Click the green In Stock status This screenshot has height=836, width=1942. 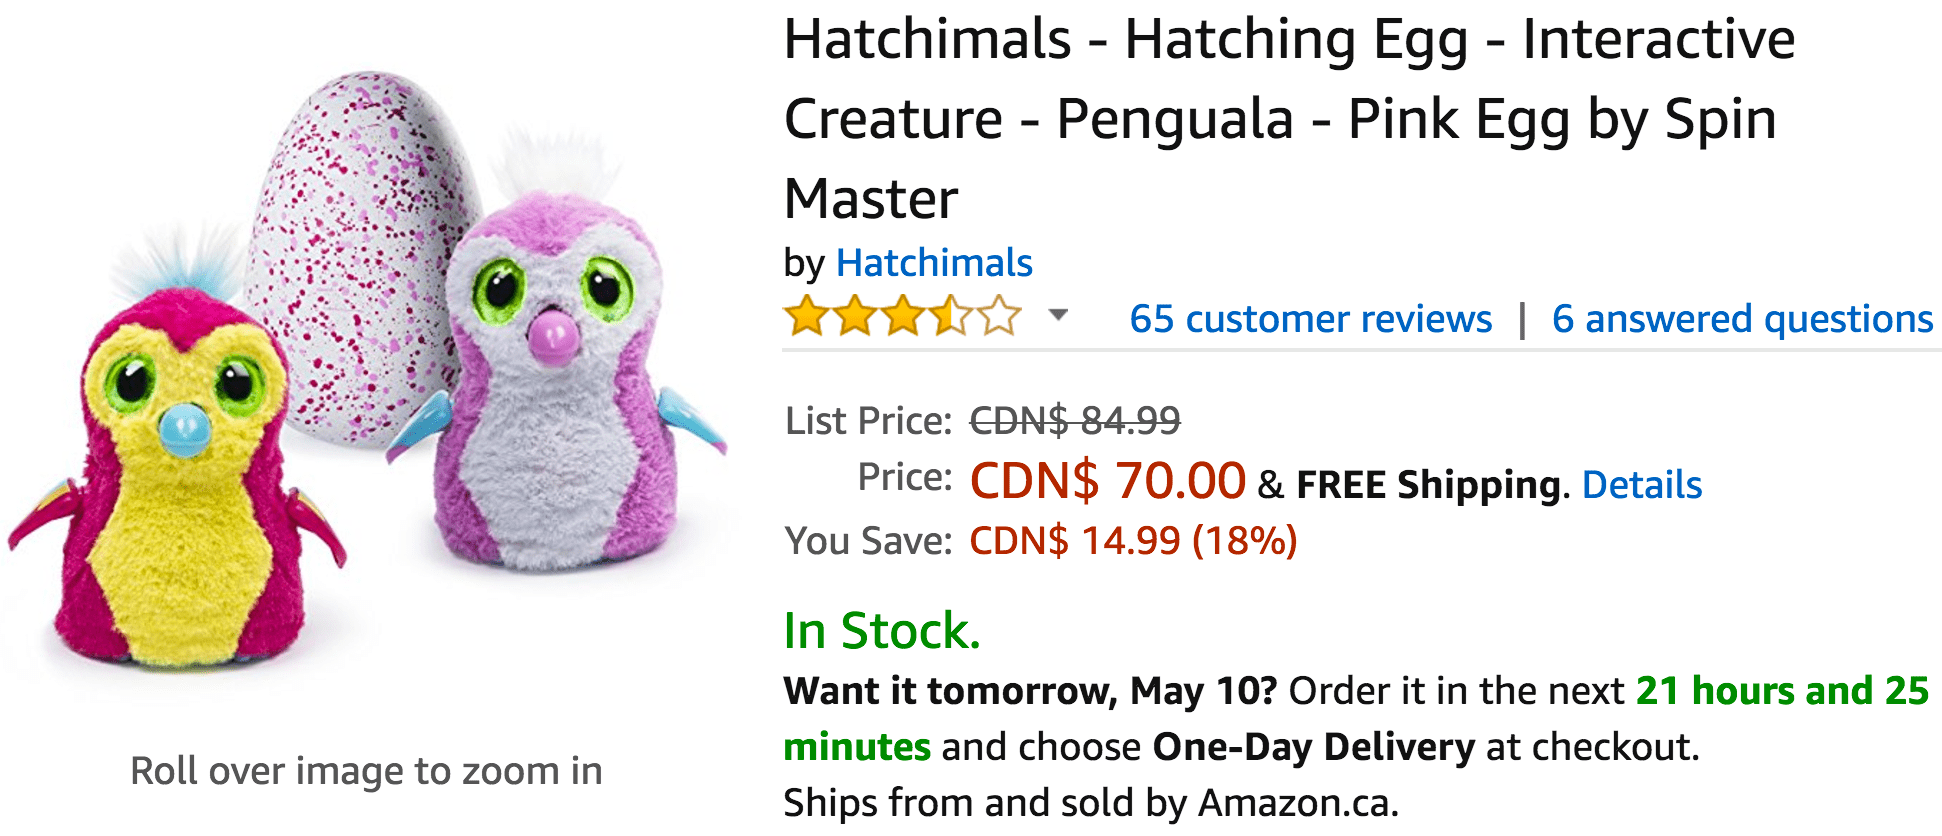pyautogui.click(x=881, y=631)
